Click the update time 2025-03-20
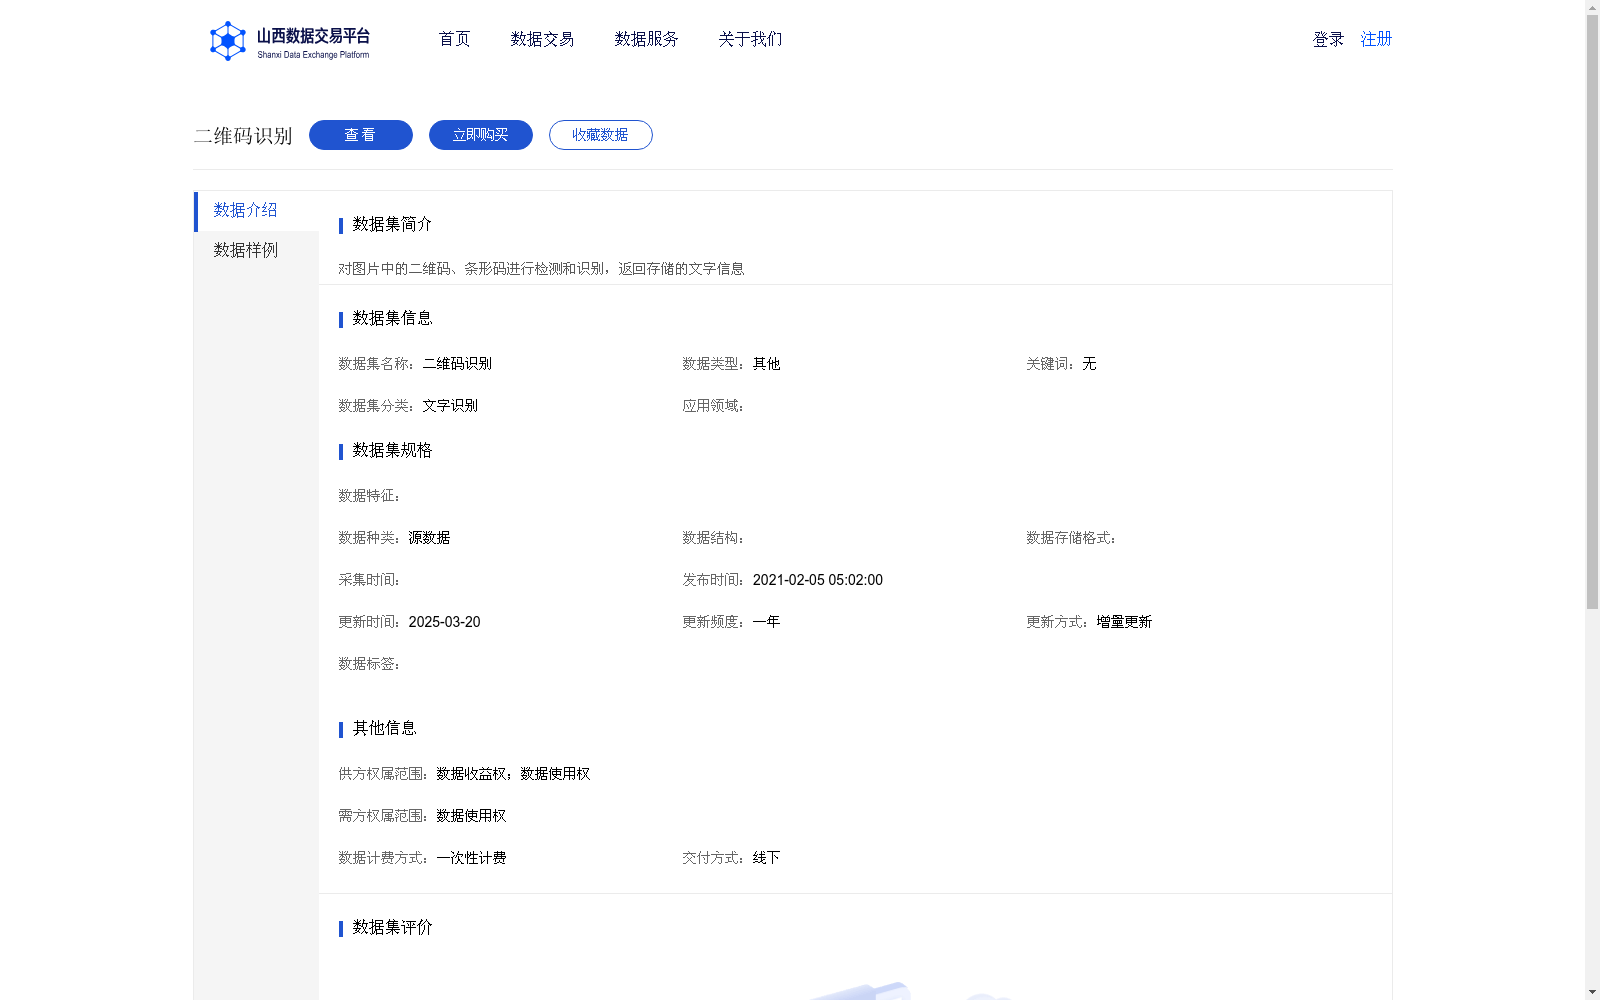The image size is (1600, 1000). coord(444,622)
